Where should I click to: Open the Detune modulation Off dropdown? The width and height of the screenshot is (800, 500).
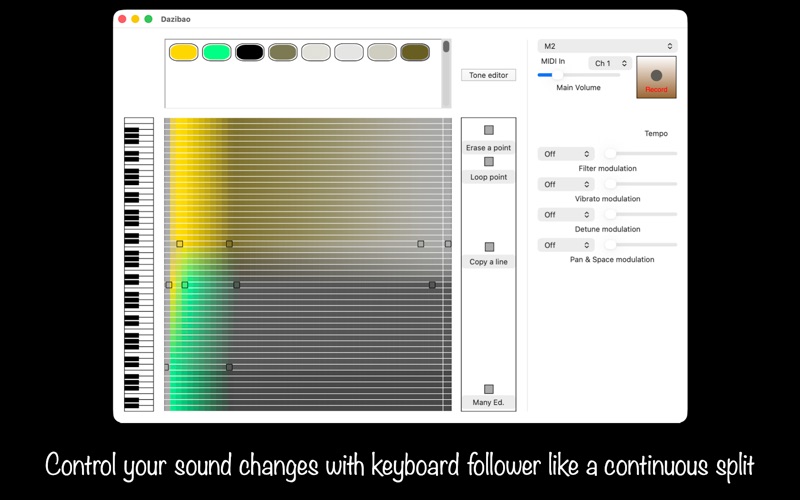click(x=566, y=215)
